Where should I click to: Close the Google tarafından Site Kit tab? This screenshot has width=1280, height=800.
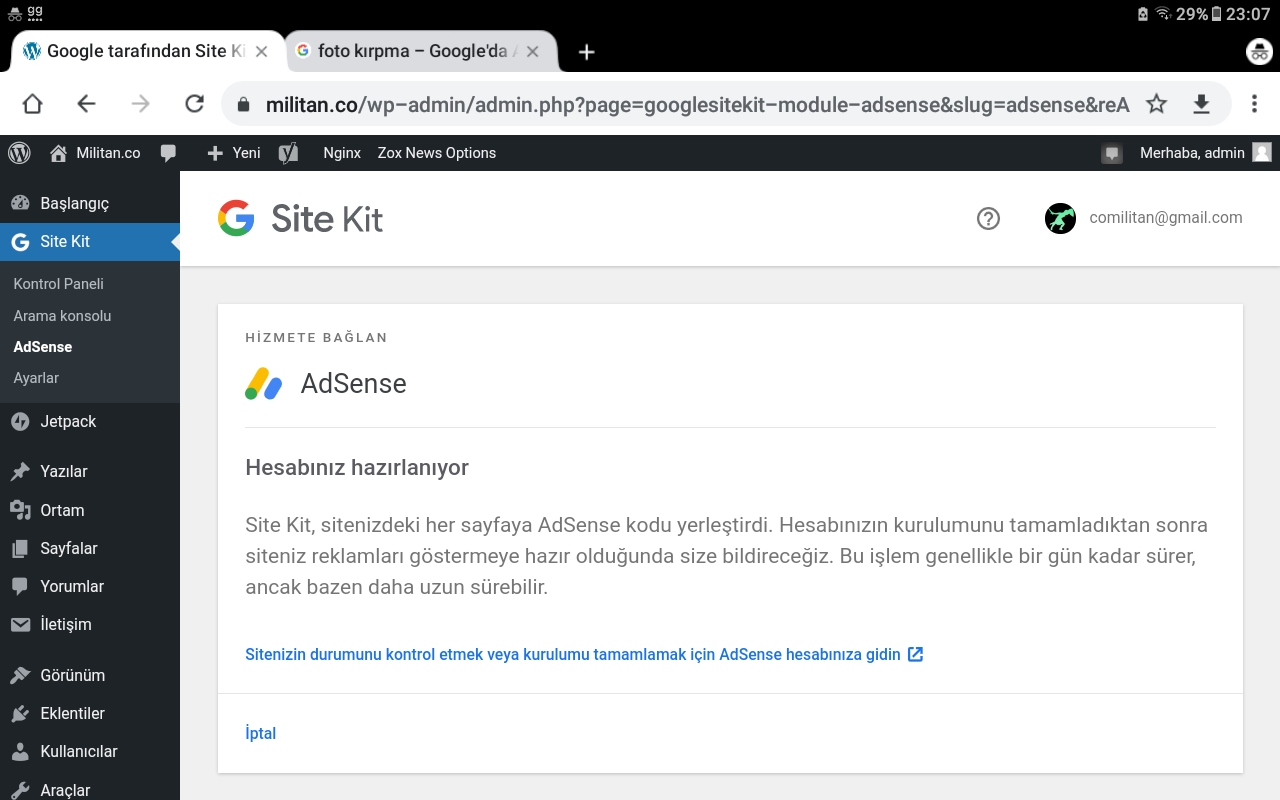[262, 52]
